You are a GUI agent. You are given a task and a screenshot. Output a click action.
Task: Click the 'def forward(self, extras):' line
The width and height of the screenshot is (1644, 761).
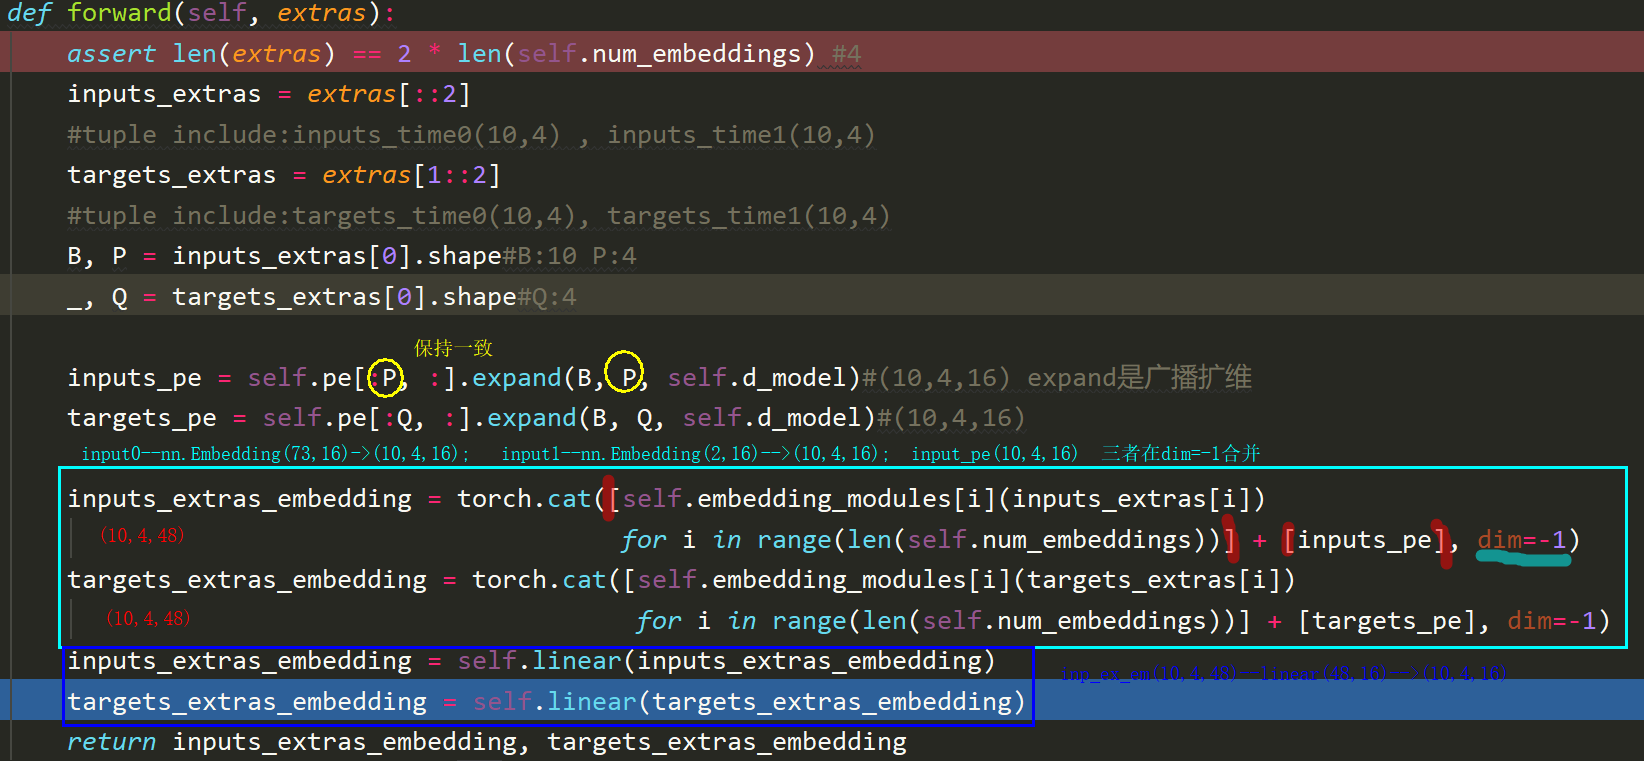(201, 13)
